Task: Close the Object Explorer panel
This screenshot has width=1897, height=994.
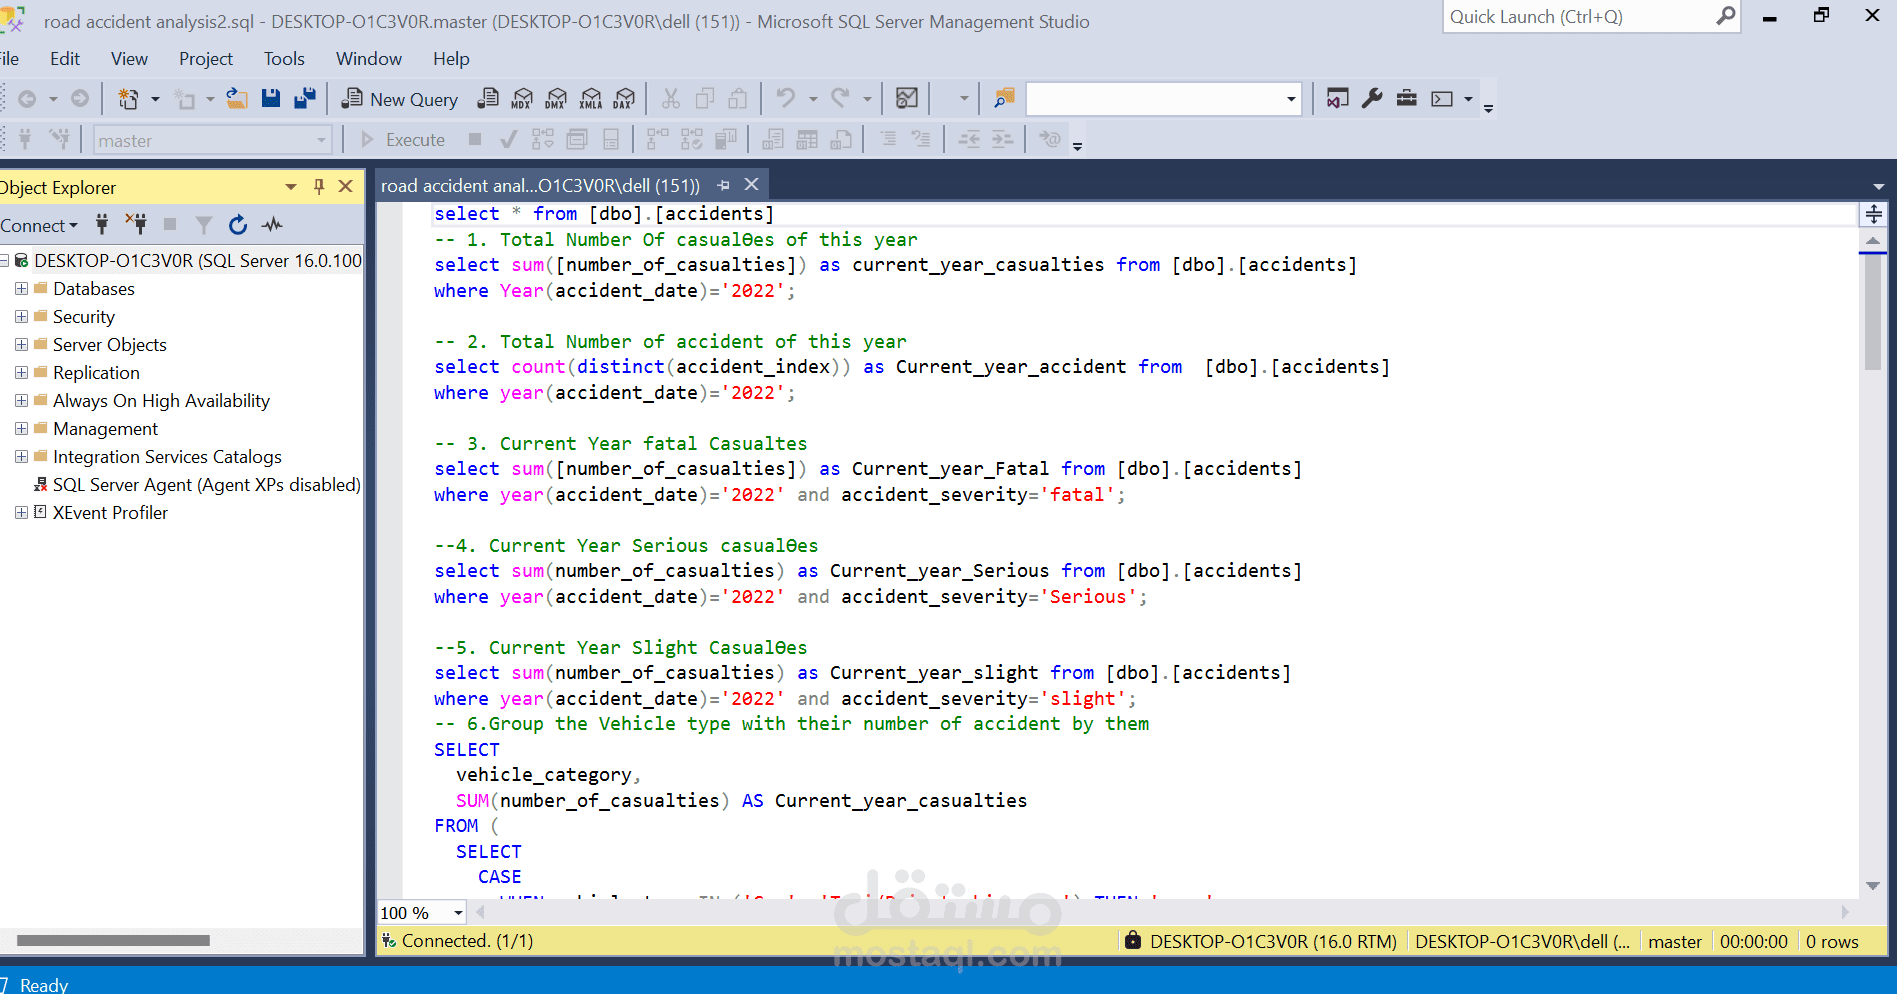Action: coord(346,187)
